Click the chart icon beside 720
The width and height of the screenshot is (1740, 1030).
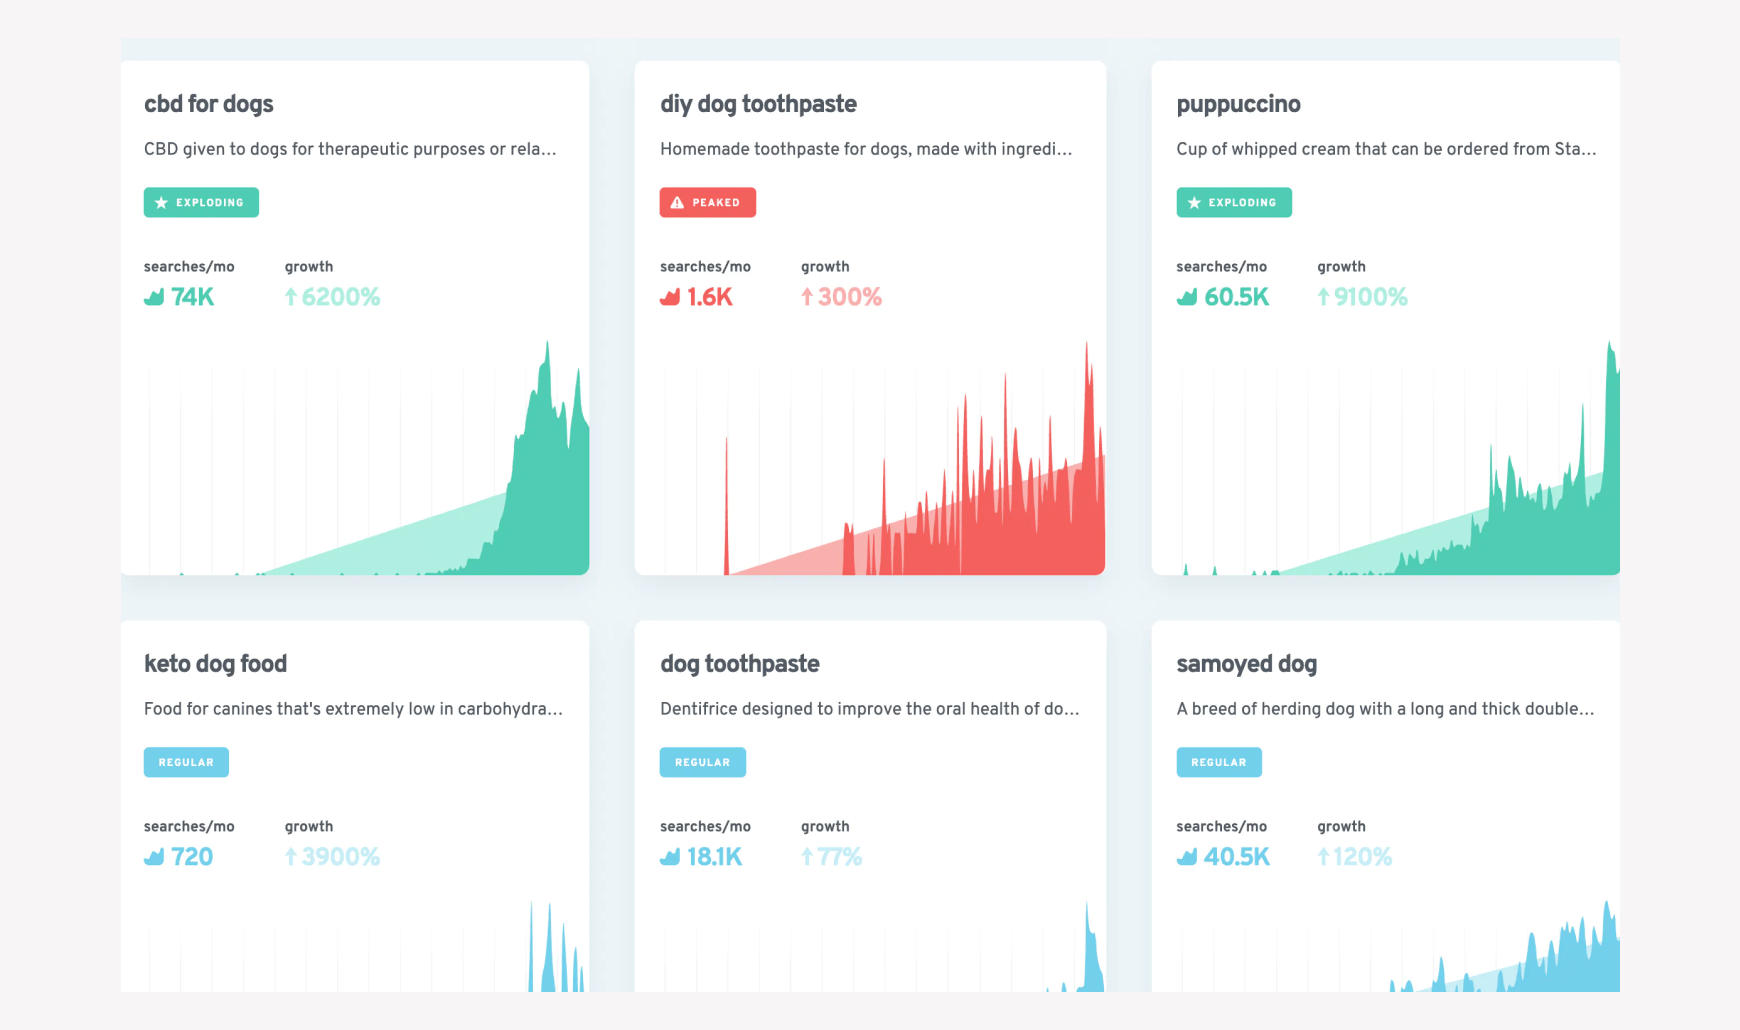tap(154, 857)
